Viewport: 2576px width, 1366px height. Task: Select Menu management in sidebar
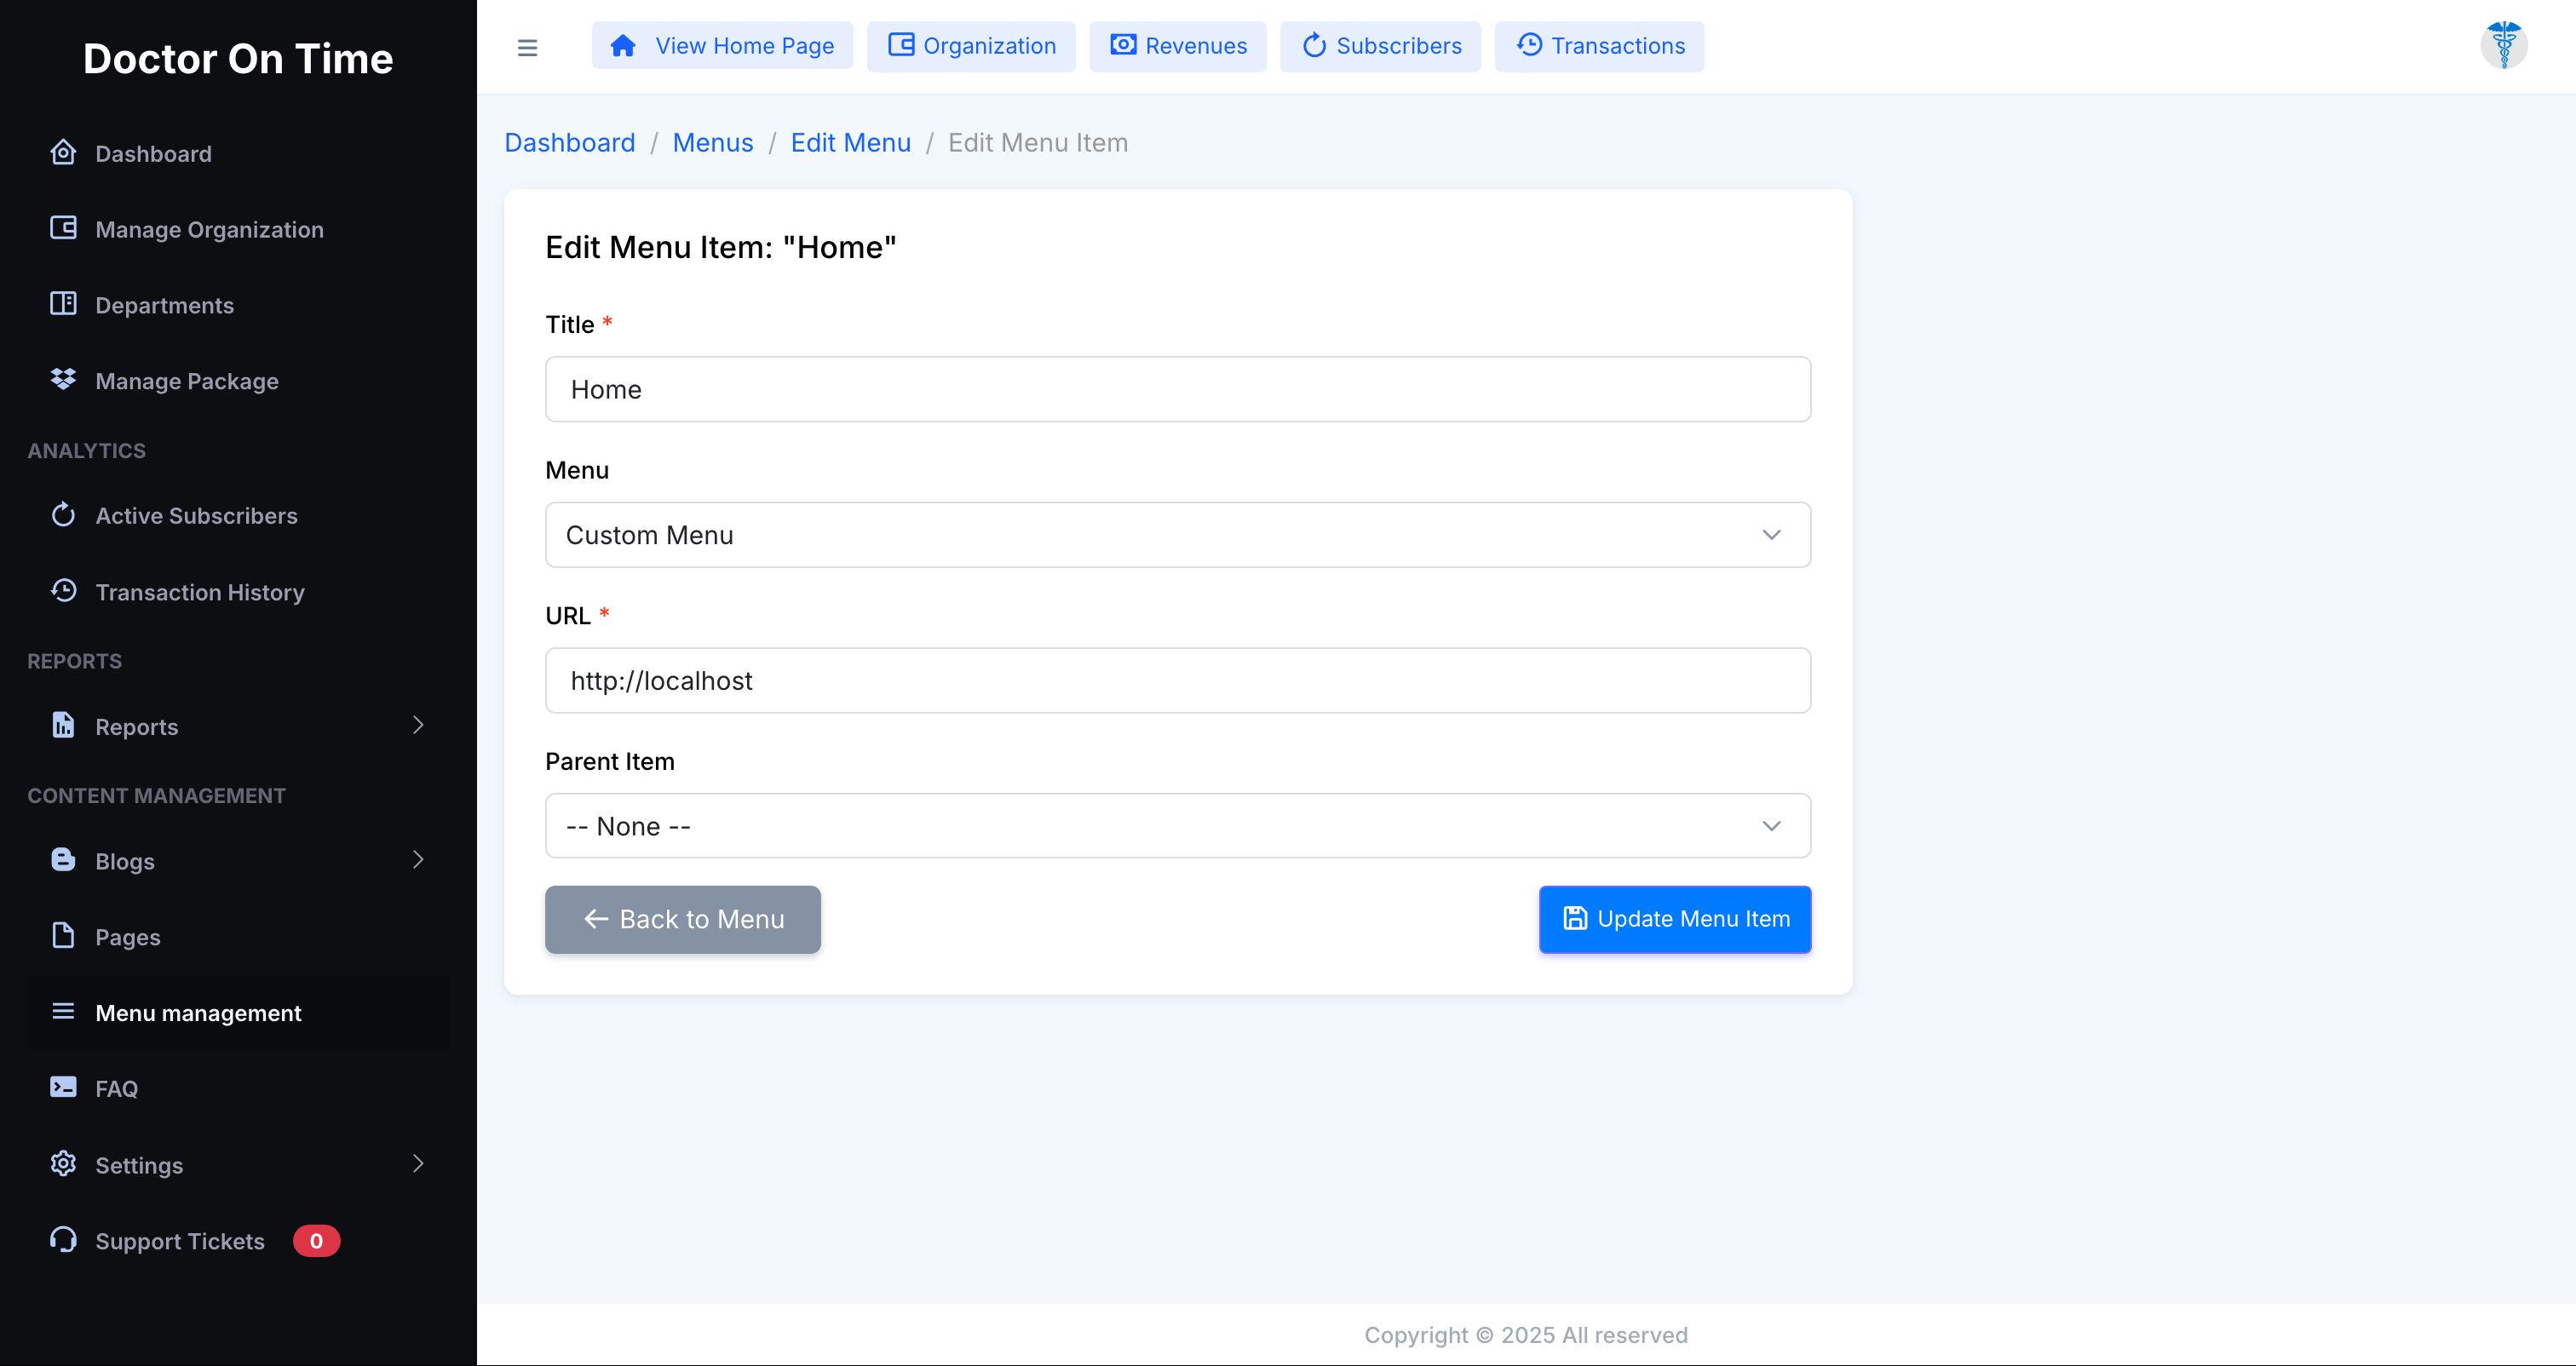coord(238,1013)
